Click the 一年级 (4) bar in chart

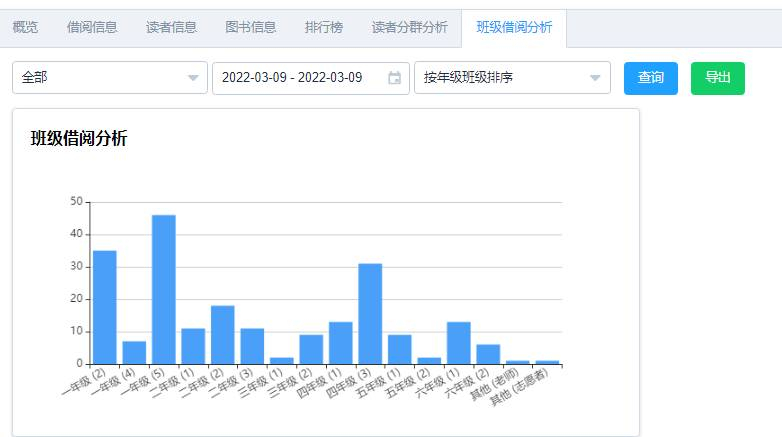point(134,353)
